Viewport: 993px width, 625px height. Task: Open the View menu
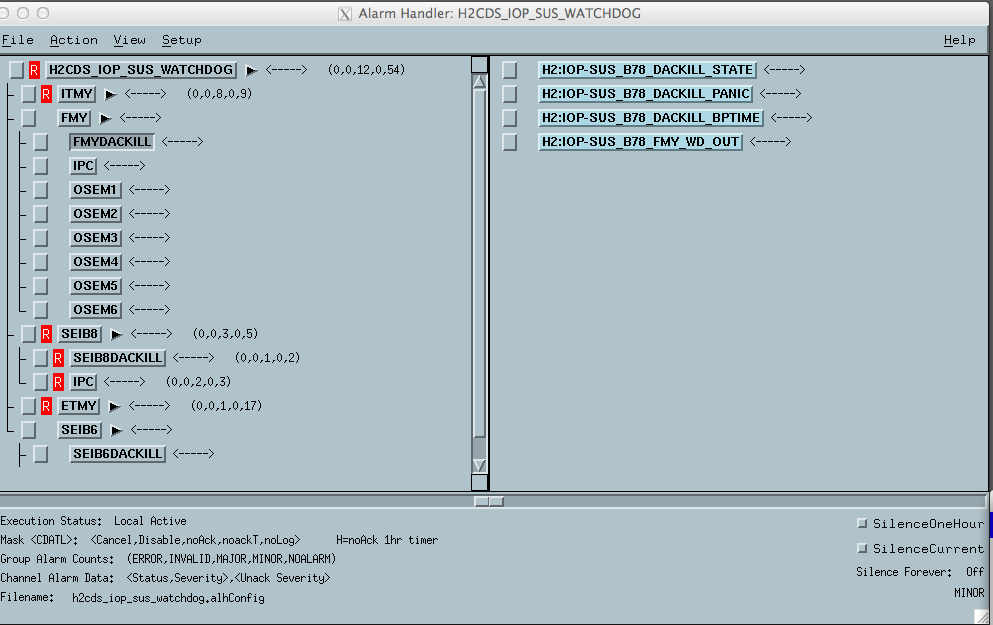click(x=130, y=40)
